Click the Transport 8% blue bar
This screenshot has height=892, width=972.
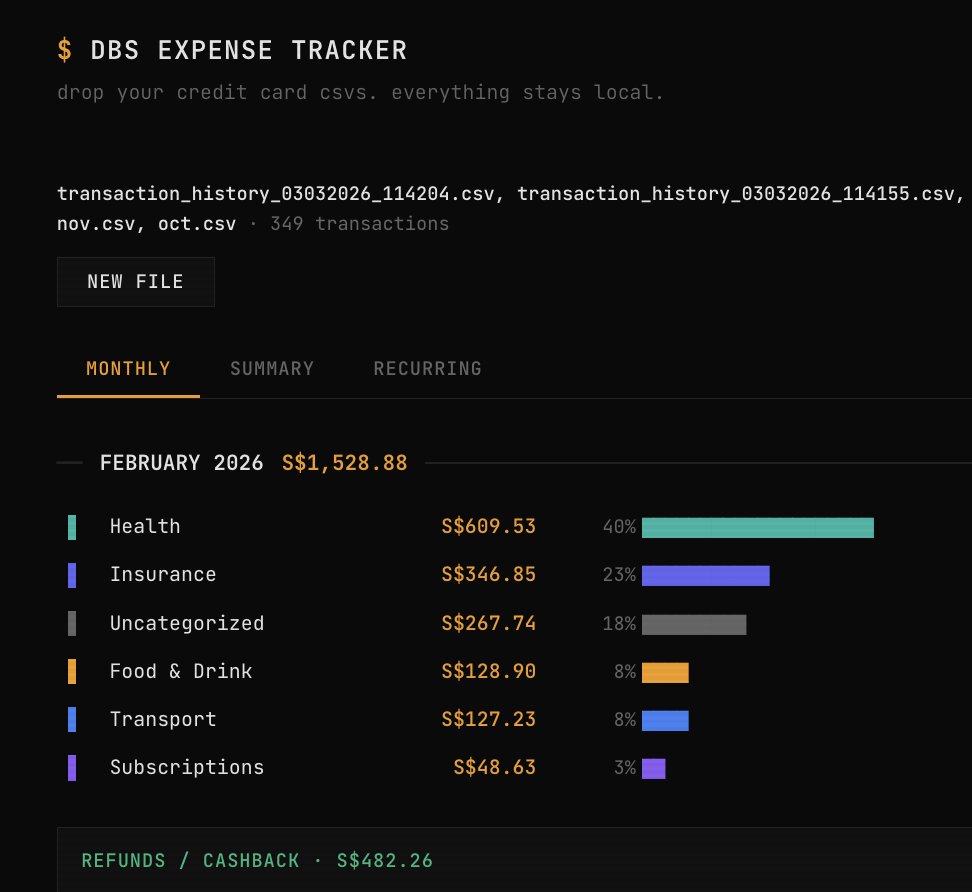pyautogui.click(x=665, y=720)
